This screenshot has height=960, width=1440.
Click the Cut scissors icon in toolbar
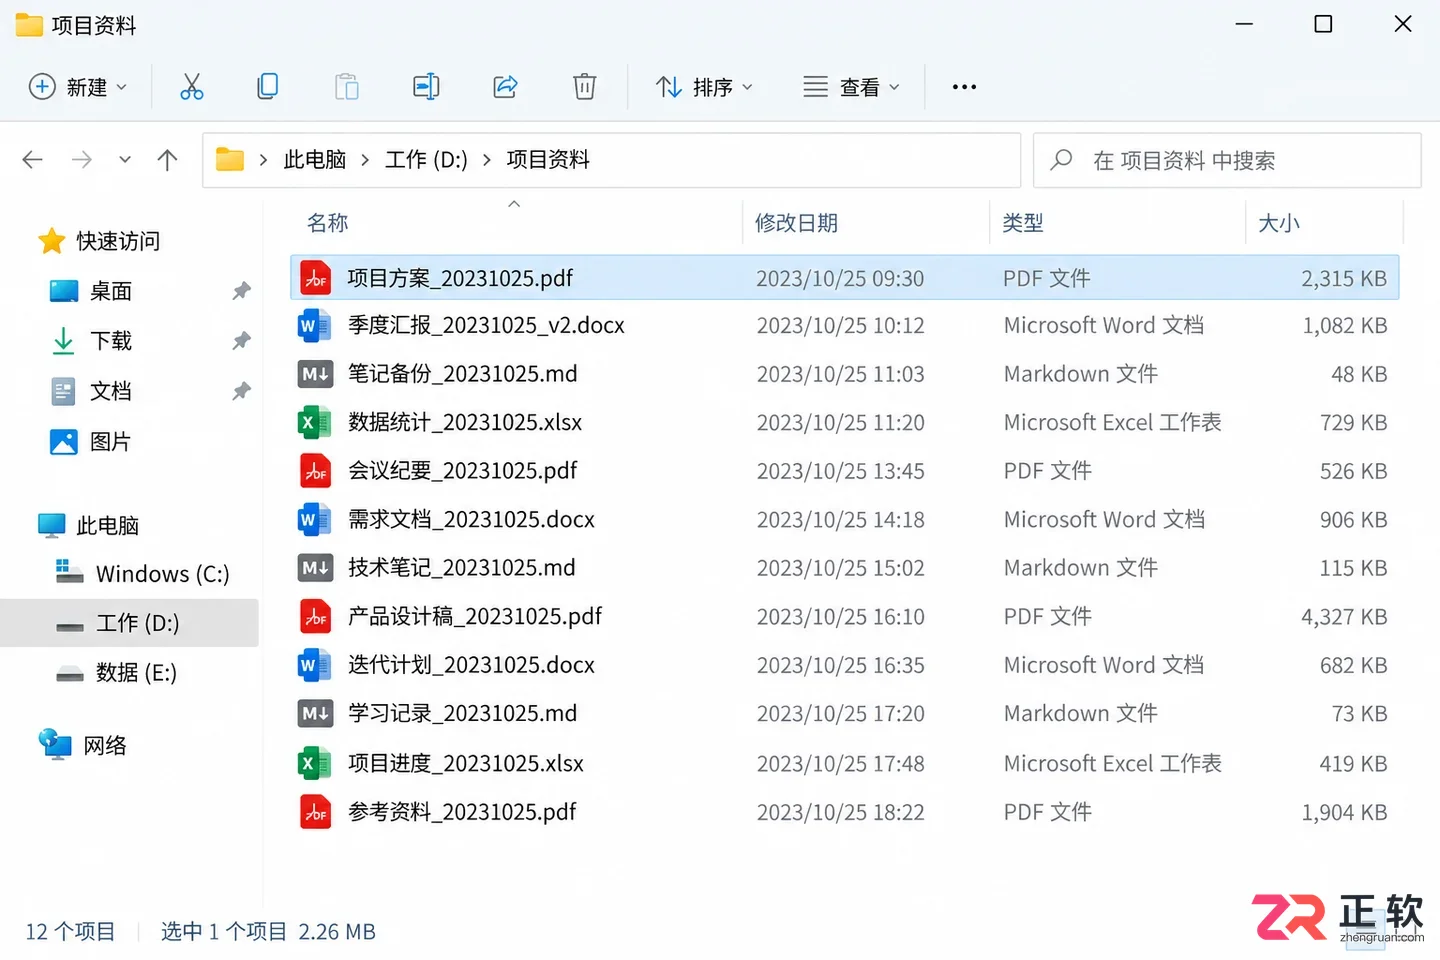(x=191, y=87)
